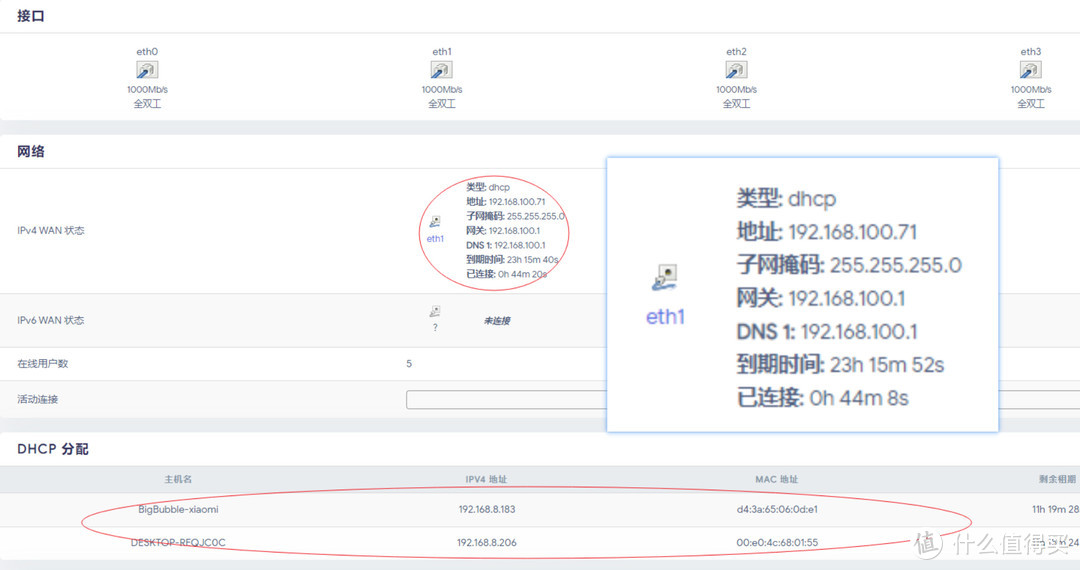Click popup 网关 192.168.100.1 line

point(820,298)
